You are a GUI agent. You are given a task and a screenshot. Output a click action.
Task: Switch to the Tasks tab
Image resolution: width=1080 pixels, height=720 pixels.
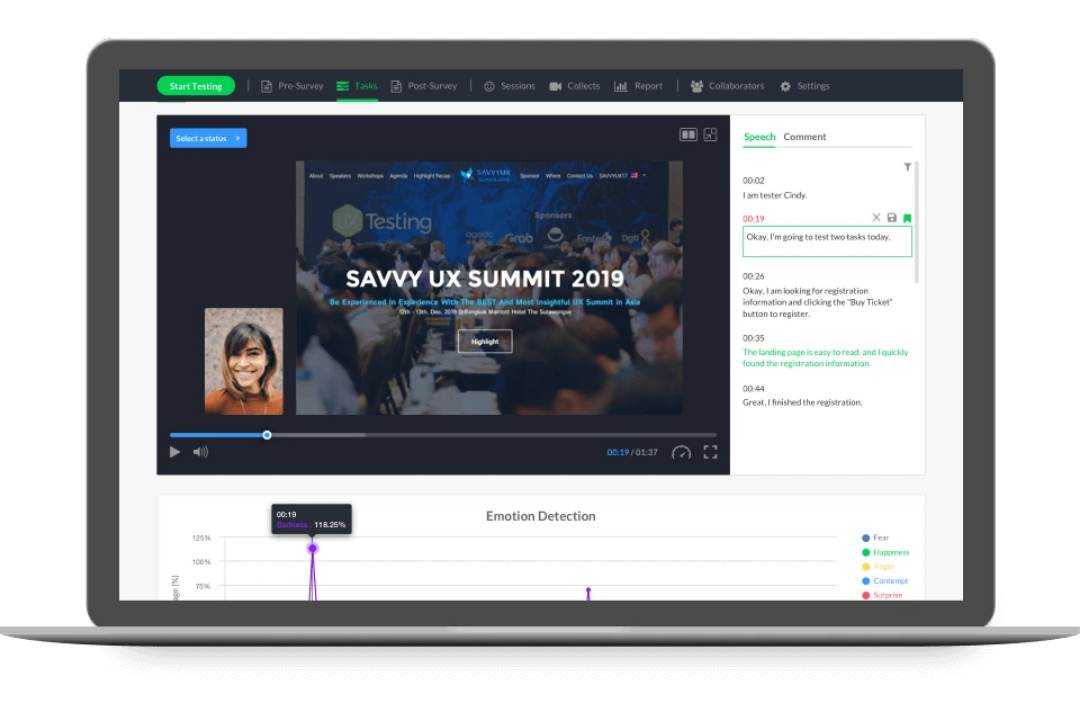(357, 86)
